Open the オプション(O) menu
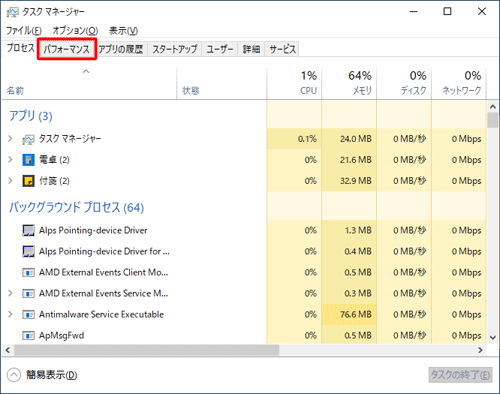Image resolution: width=500 pixels, height=394 pixels. click(x=75, y=31)
